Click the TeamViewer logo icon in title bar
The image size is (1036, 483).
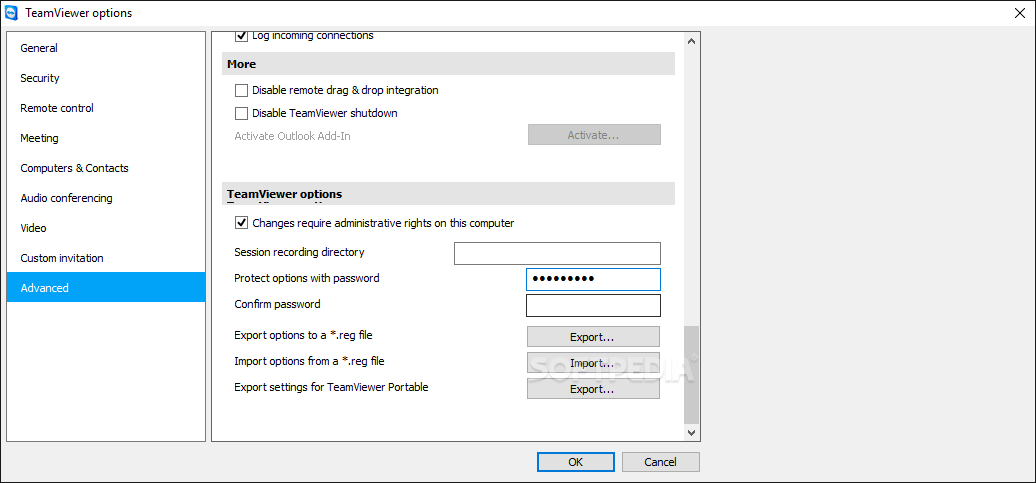click(x=11, y=13)
